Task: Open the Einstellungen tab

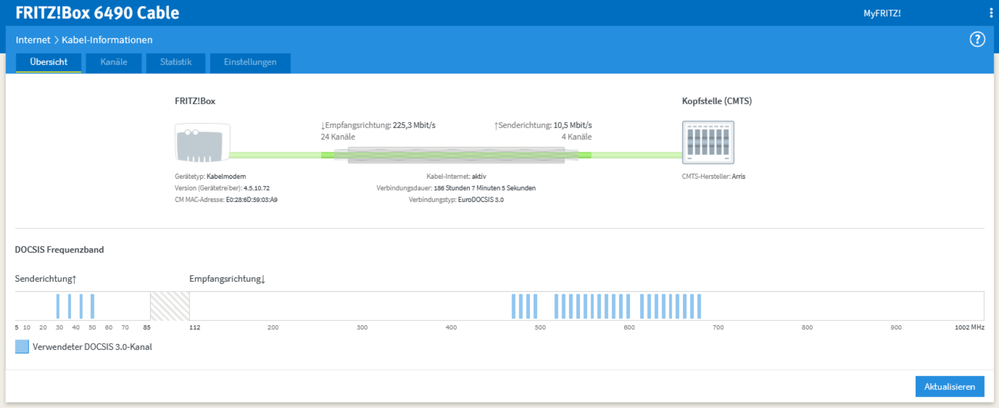Action: click(x=250, y=62)
